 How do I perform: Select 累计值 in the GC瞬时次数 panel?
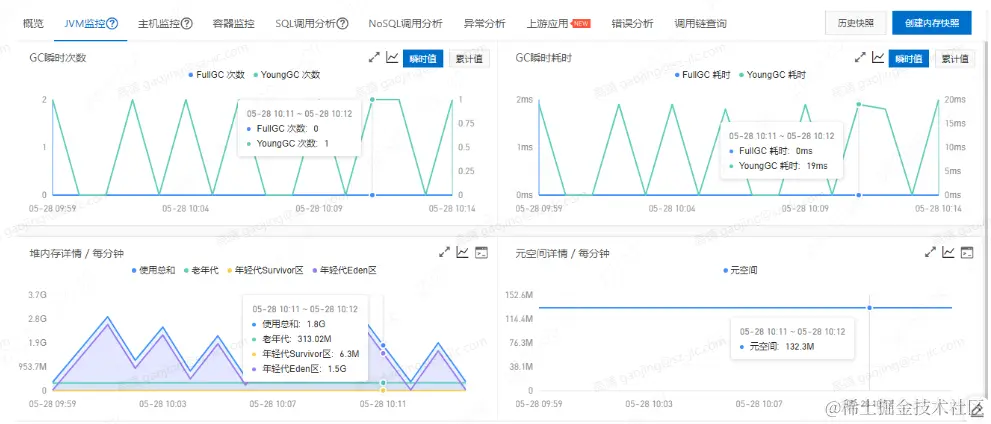click(x=470, y=59)
